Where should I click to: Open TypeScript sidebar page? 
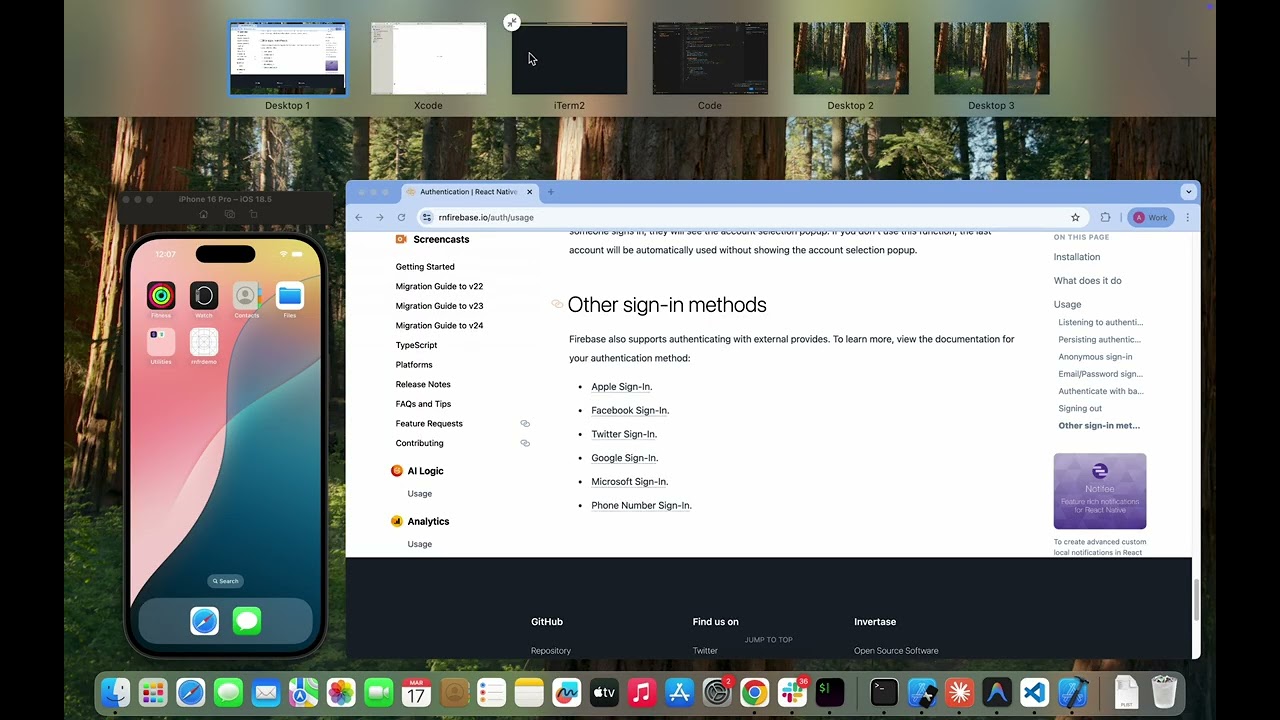click(416, 345)
